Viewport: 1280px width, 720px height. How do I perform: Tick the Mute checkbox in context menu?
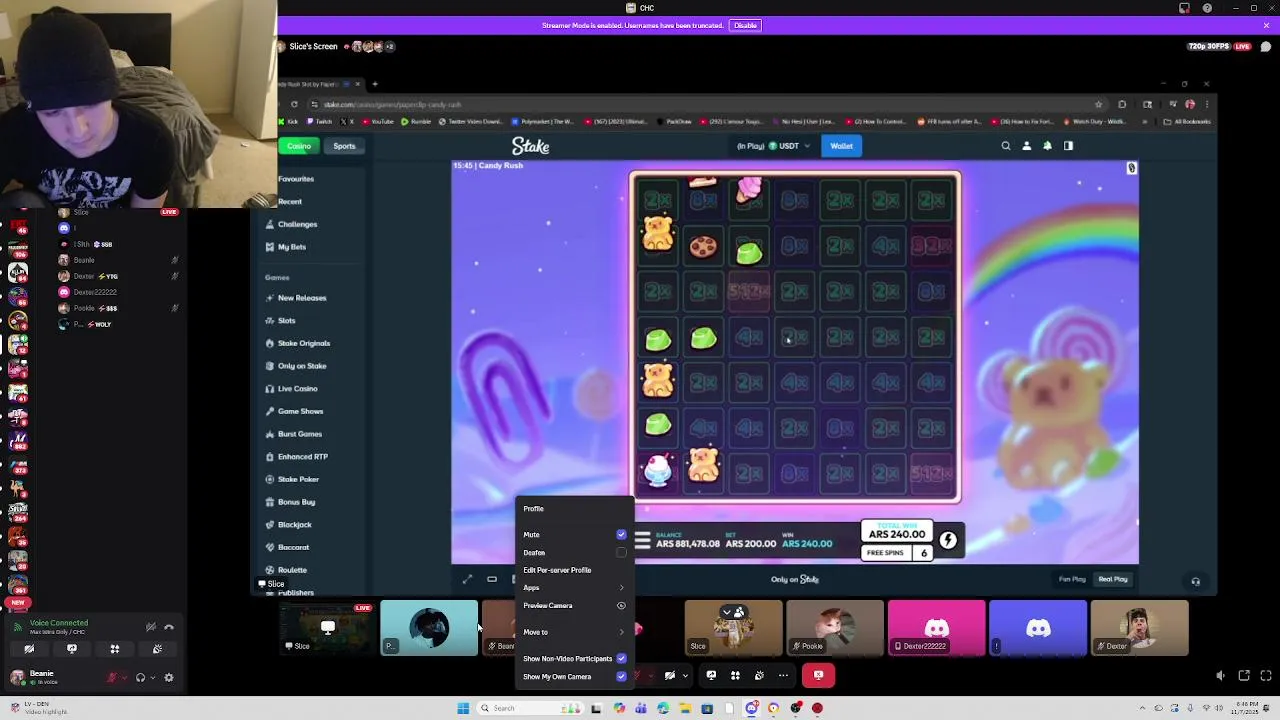(621, 535)
